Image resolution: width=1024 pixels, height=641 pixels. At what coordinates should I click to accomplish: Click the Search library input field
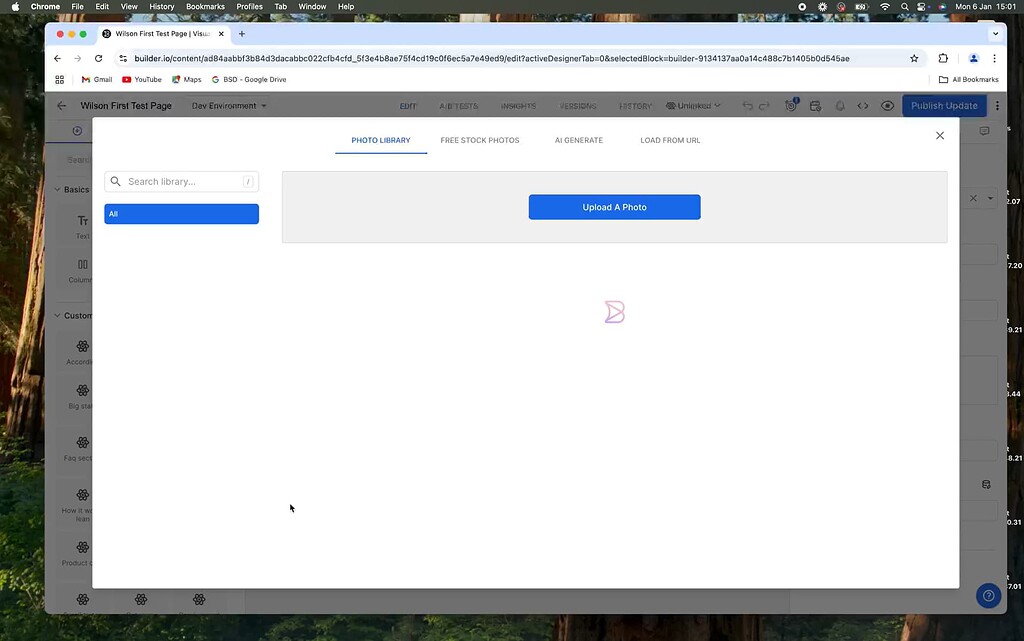click(x=180, y=182)
